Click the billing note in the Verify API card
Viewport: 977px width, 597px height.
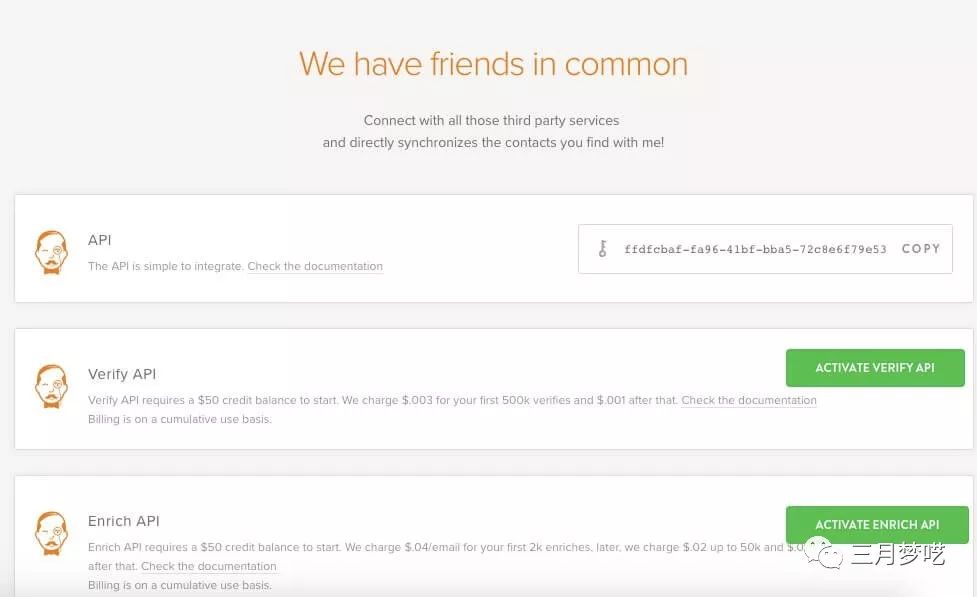(179, 419)
